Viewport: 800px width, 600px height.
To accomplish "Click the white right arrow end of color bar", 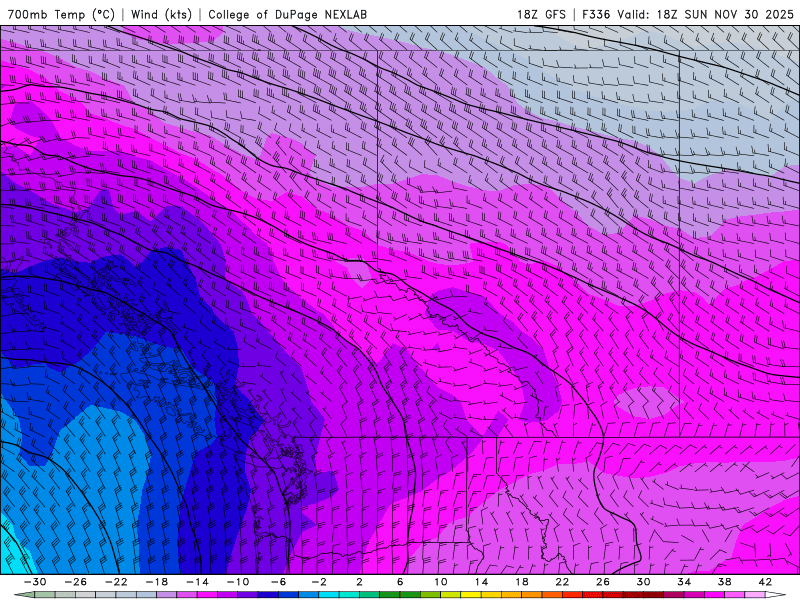I will (776, 595).
